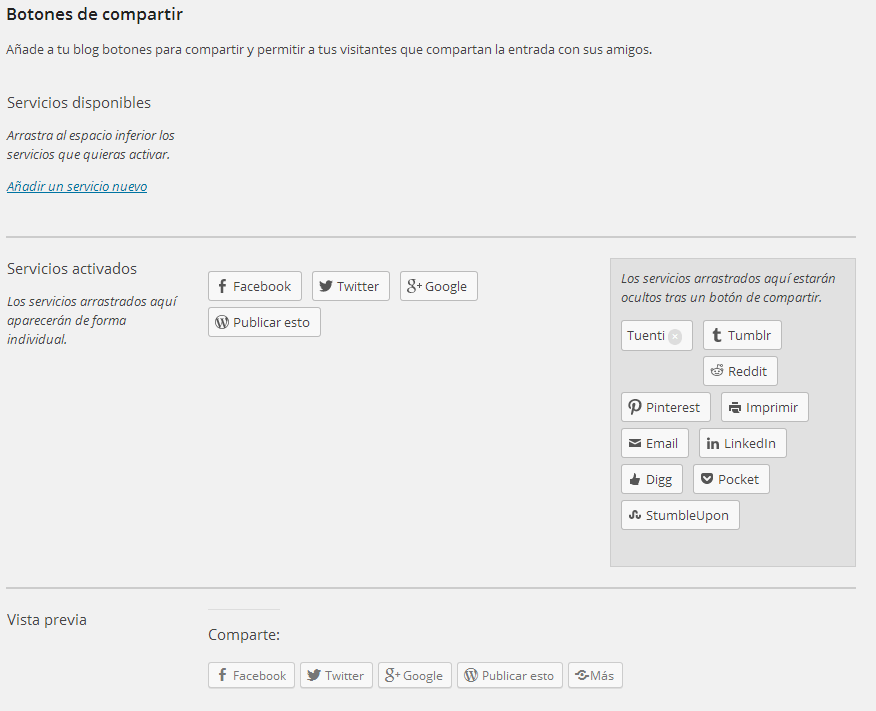876x711 pixels.
Task: Click the Tumblr t icon
Action: (717, 335)
